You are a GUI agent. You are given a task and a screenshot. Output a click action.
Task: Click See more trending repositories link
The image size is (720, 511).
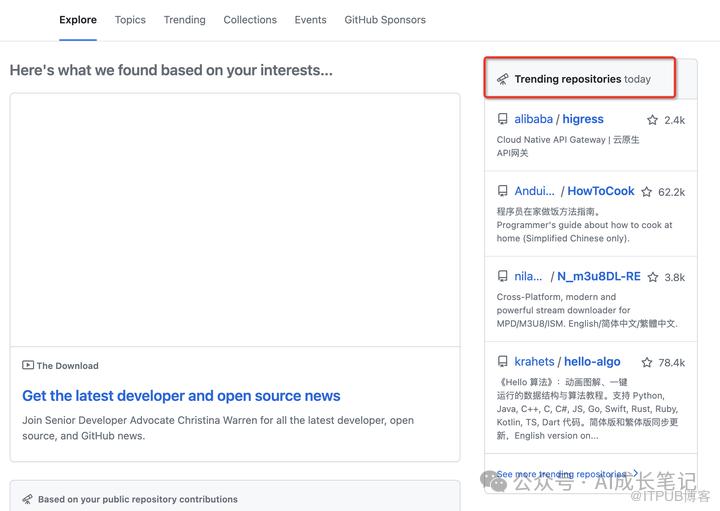[567, 473]
